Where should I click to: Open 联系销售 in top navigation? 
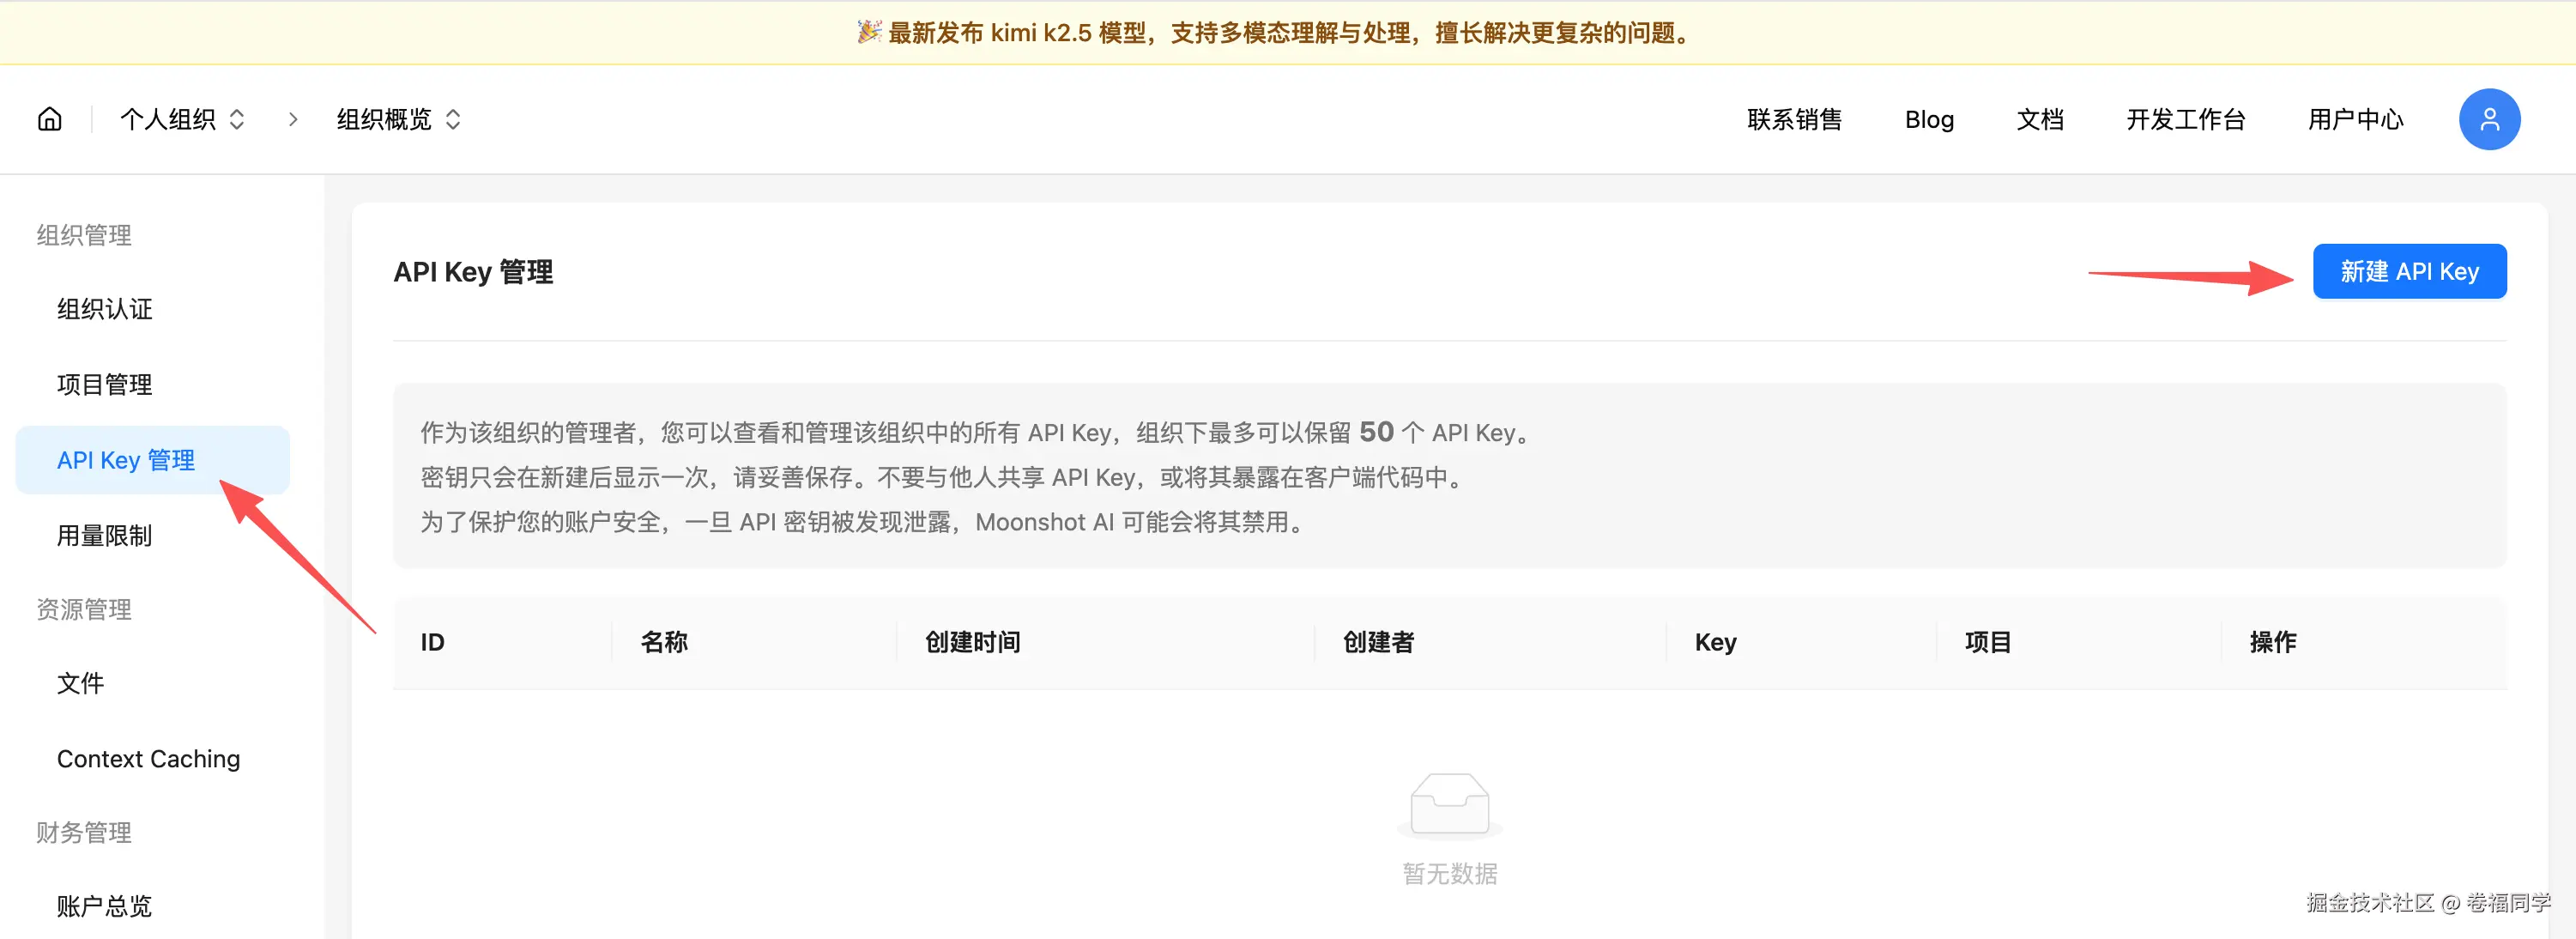(x=1794, y=120)
